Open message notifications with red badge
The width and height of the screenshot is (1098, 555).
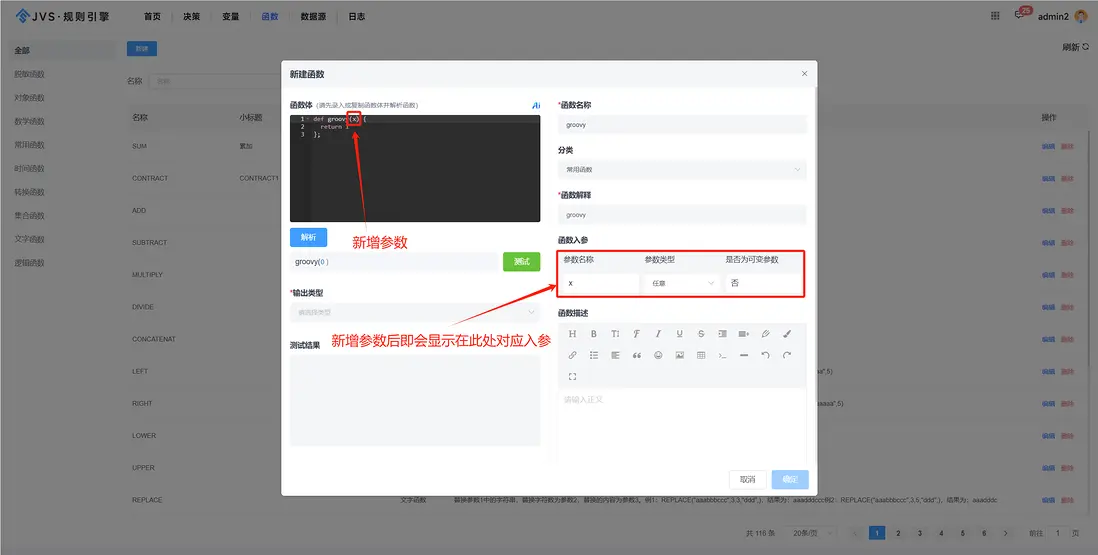coord(1020,15)
